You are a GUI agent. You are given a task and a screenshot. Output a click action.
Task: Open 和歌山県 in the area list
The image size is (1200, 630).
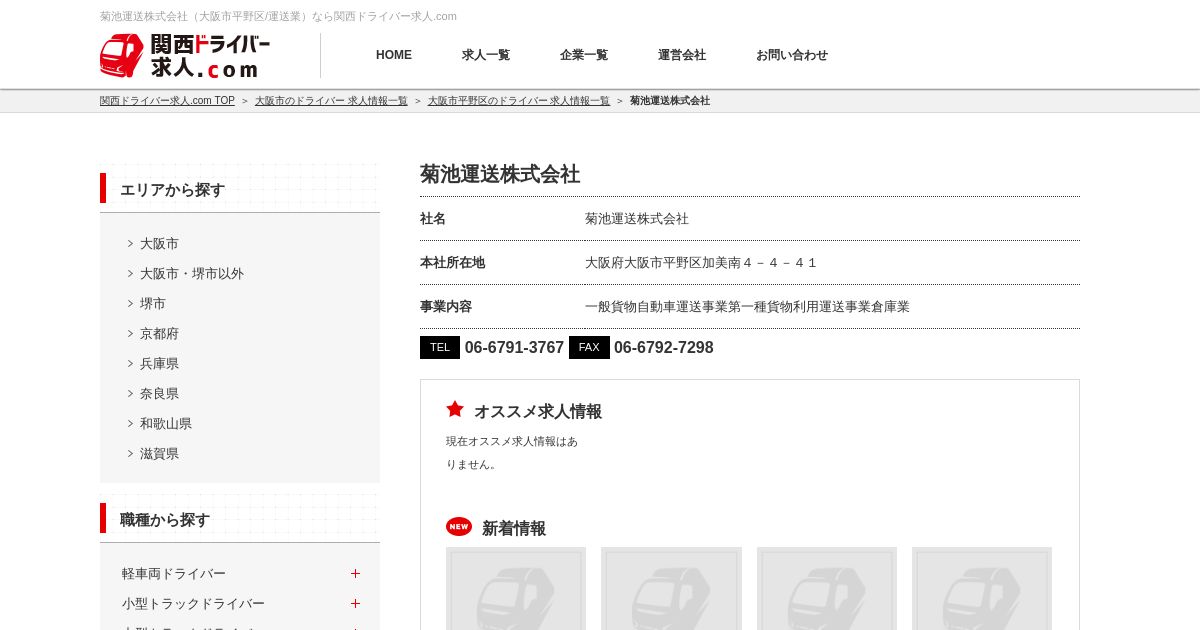166,424
